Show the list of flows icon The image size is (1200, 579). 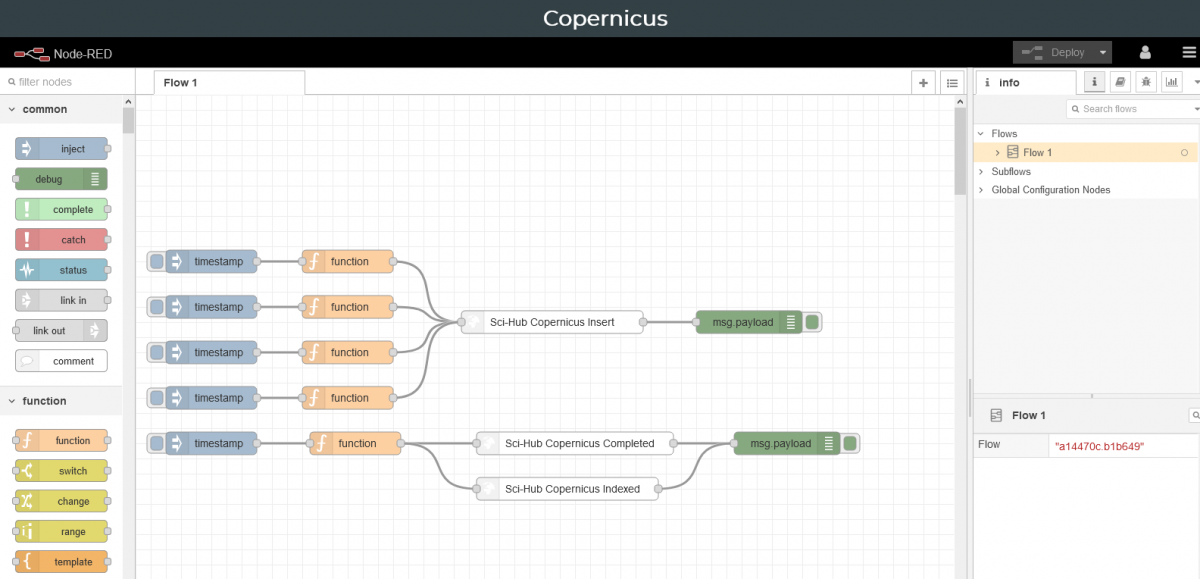coord(952,83)
